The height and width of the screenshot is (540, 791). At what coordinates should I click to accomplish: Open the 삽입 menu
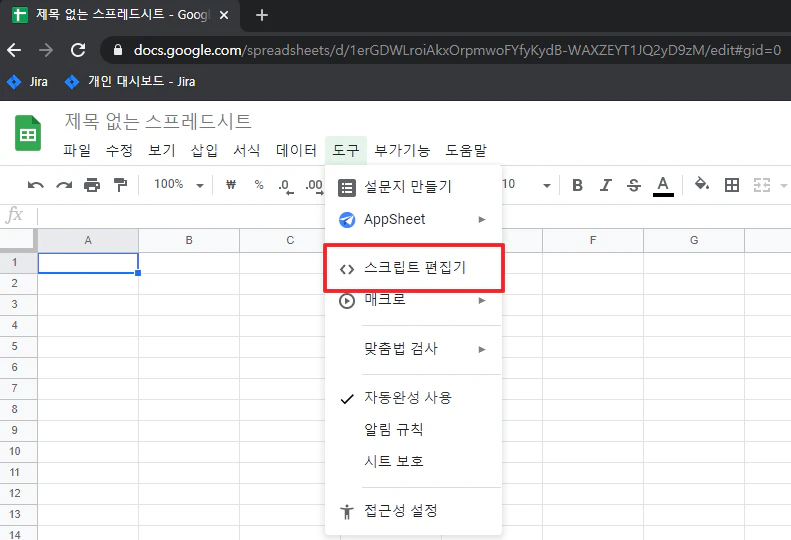coord(204,150)
